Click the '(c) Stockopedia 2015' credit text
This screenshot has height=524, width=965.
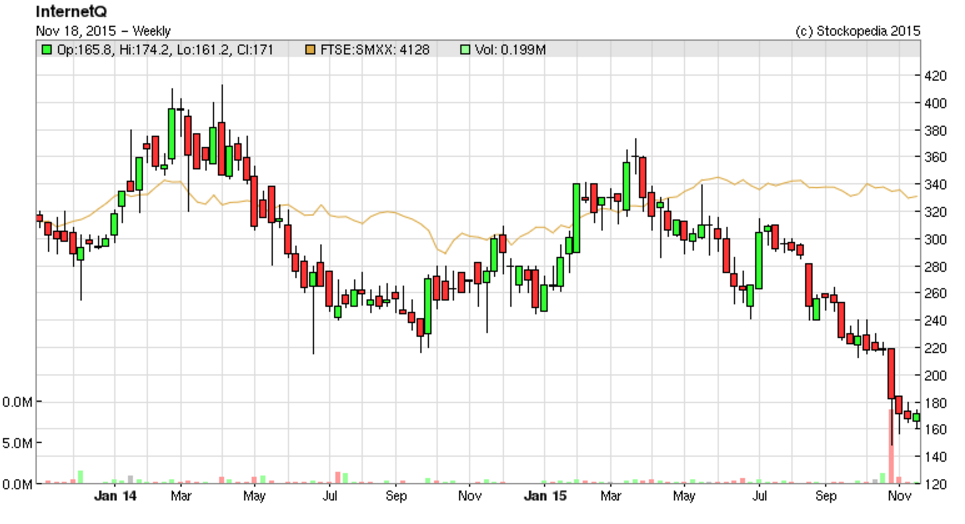(x=858, y=31)
